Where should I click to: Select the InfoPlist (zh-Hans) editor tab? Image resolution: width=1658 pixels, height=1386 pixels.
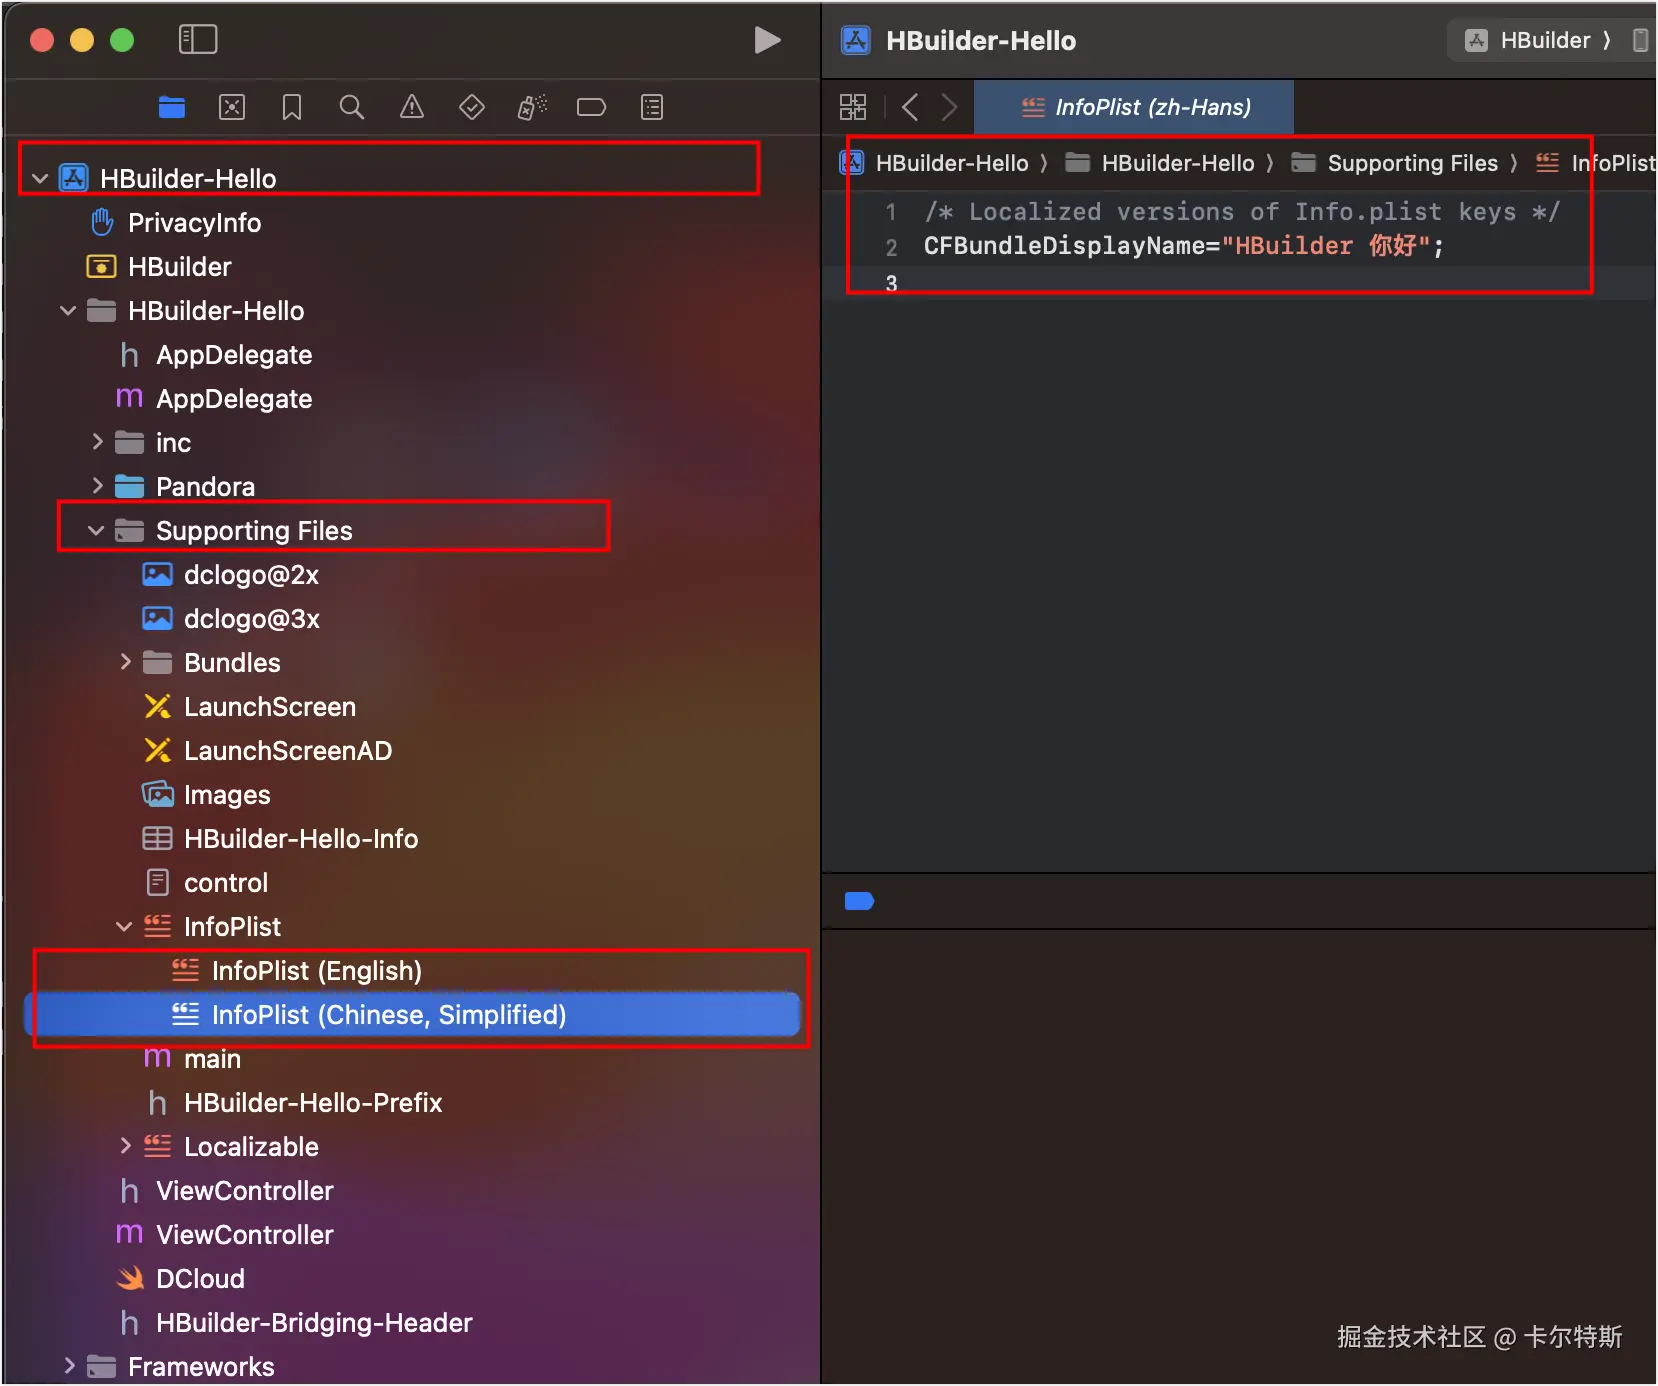pyautogui.click(x=1134, y=107)
